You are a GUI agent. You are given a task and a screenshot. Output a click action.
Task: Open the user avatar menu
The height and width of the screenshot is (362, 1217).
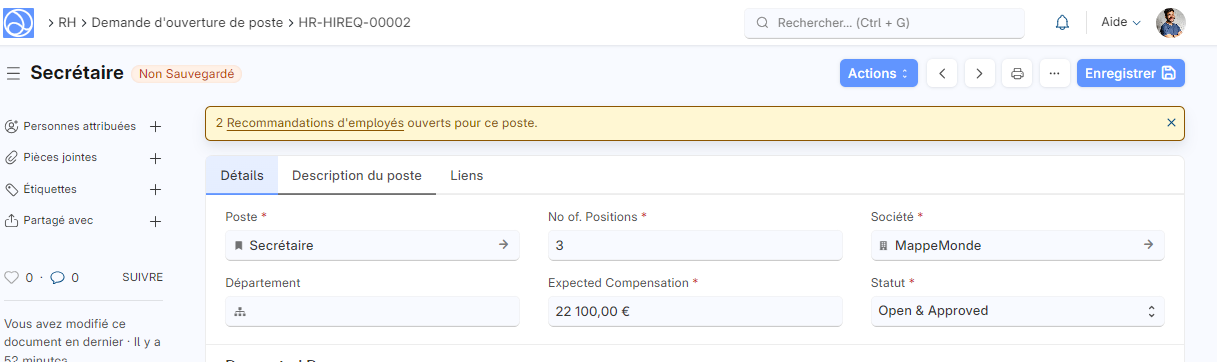tap(1171, 23)
